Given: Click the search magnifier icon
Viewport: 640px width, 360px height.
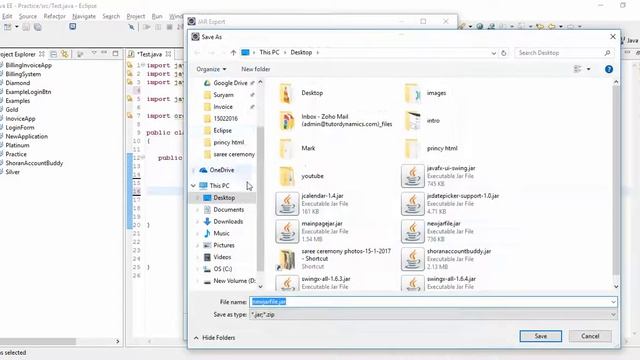Looking at the screenshot, I should pyautogui.click(x=607, y=53).
